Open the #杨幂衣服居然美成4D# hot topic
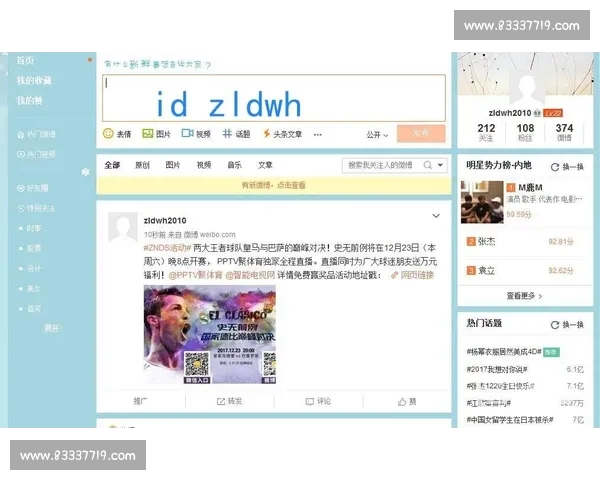 504,351
